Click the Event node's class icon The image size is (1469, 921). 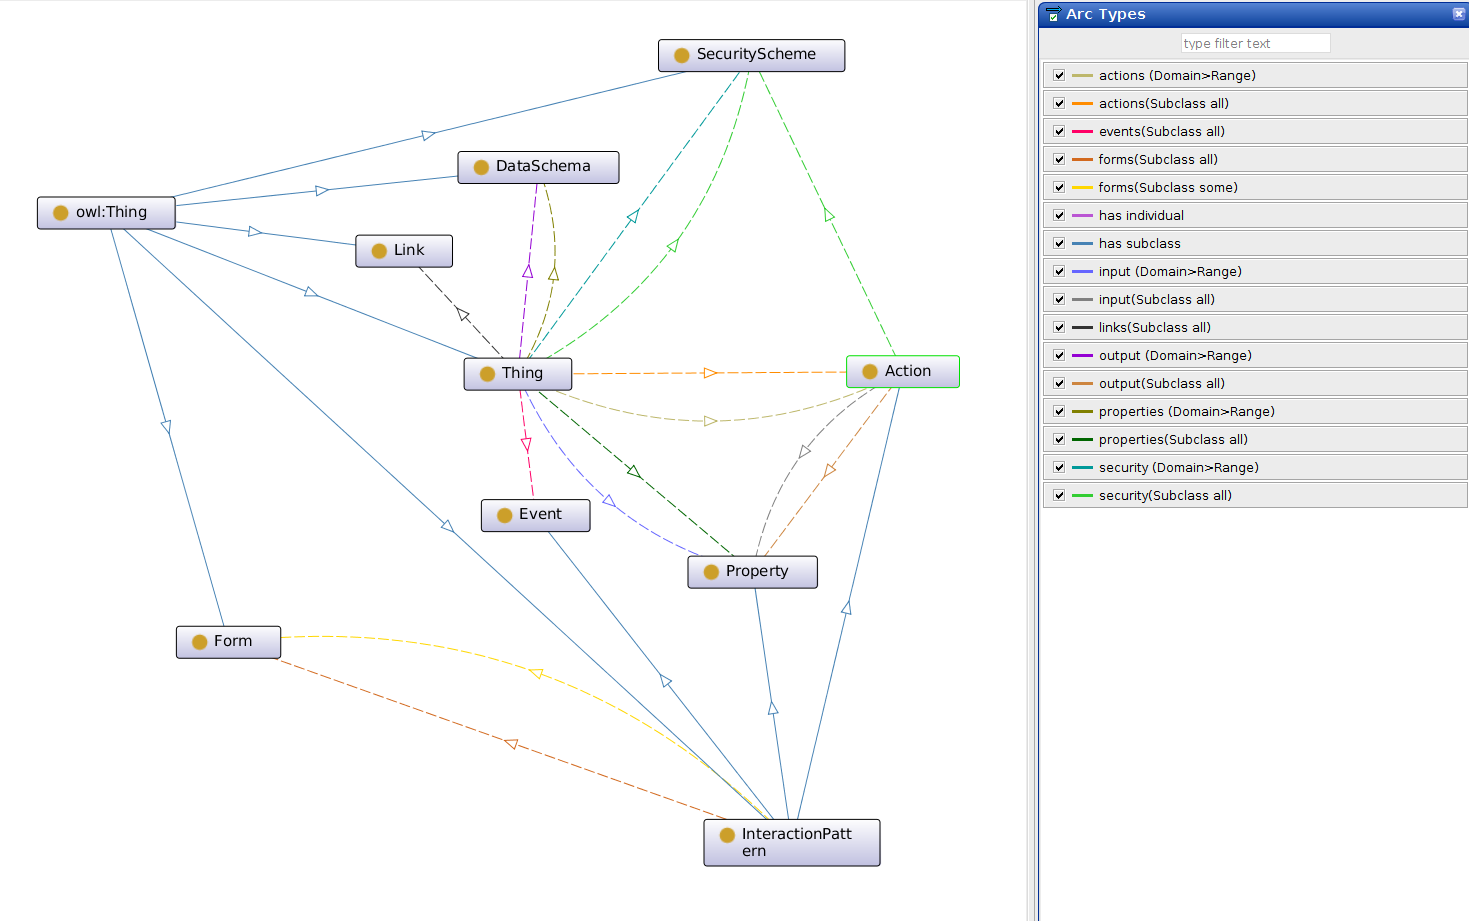click(x=505, y=515)
